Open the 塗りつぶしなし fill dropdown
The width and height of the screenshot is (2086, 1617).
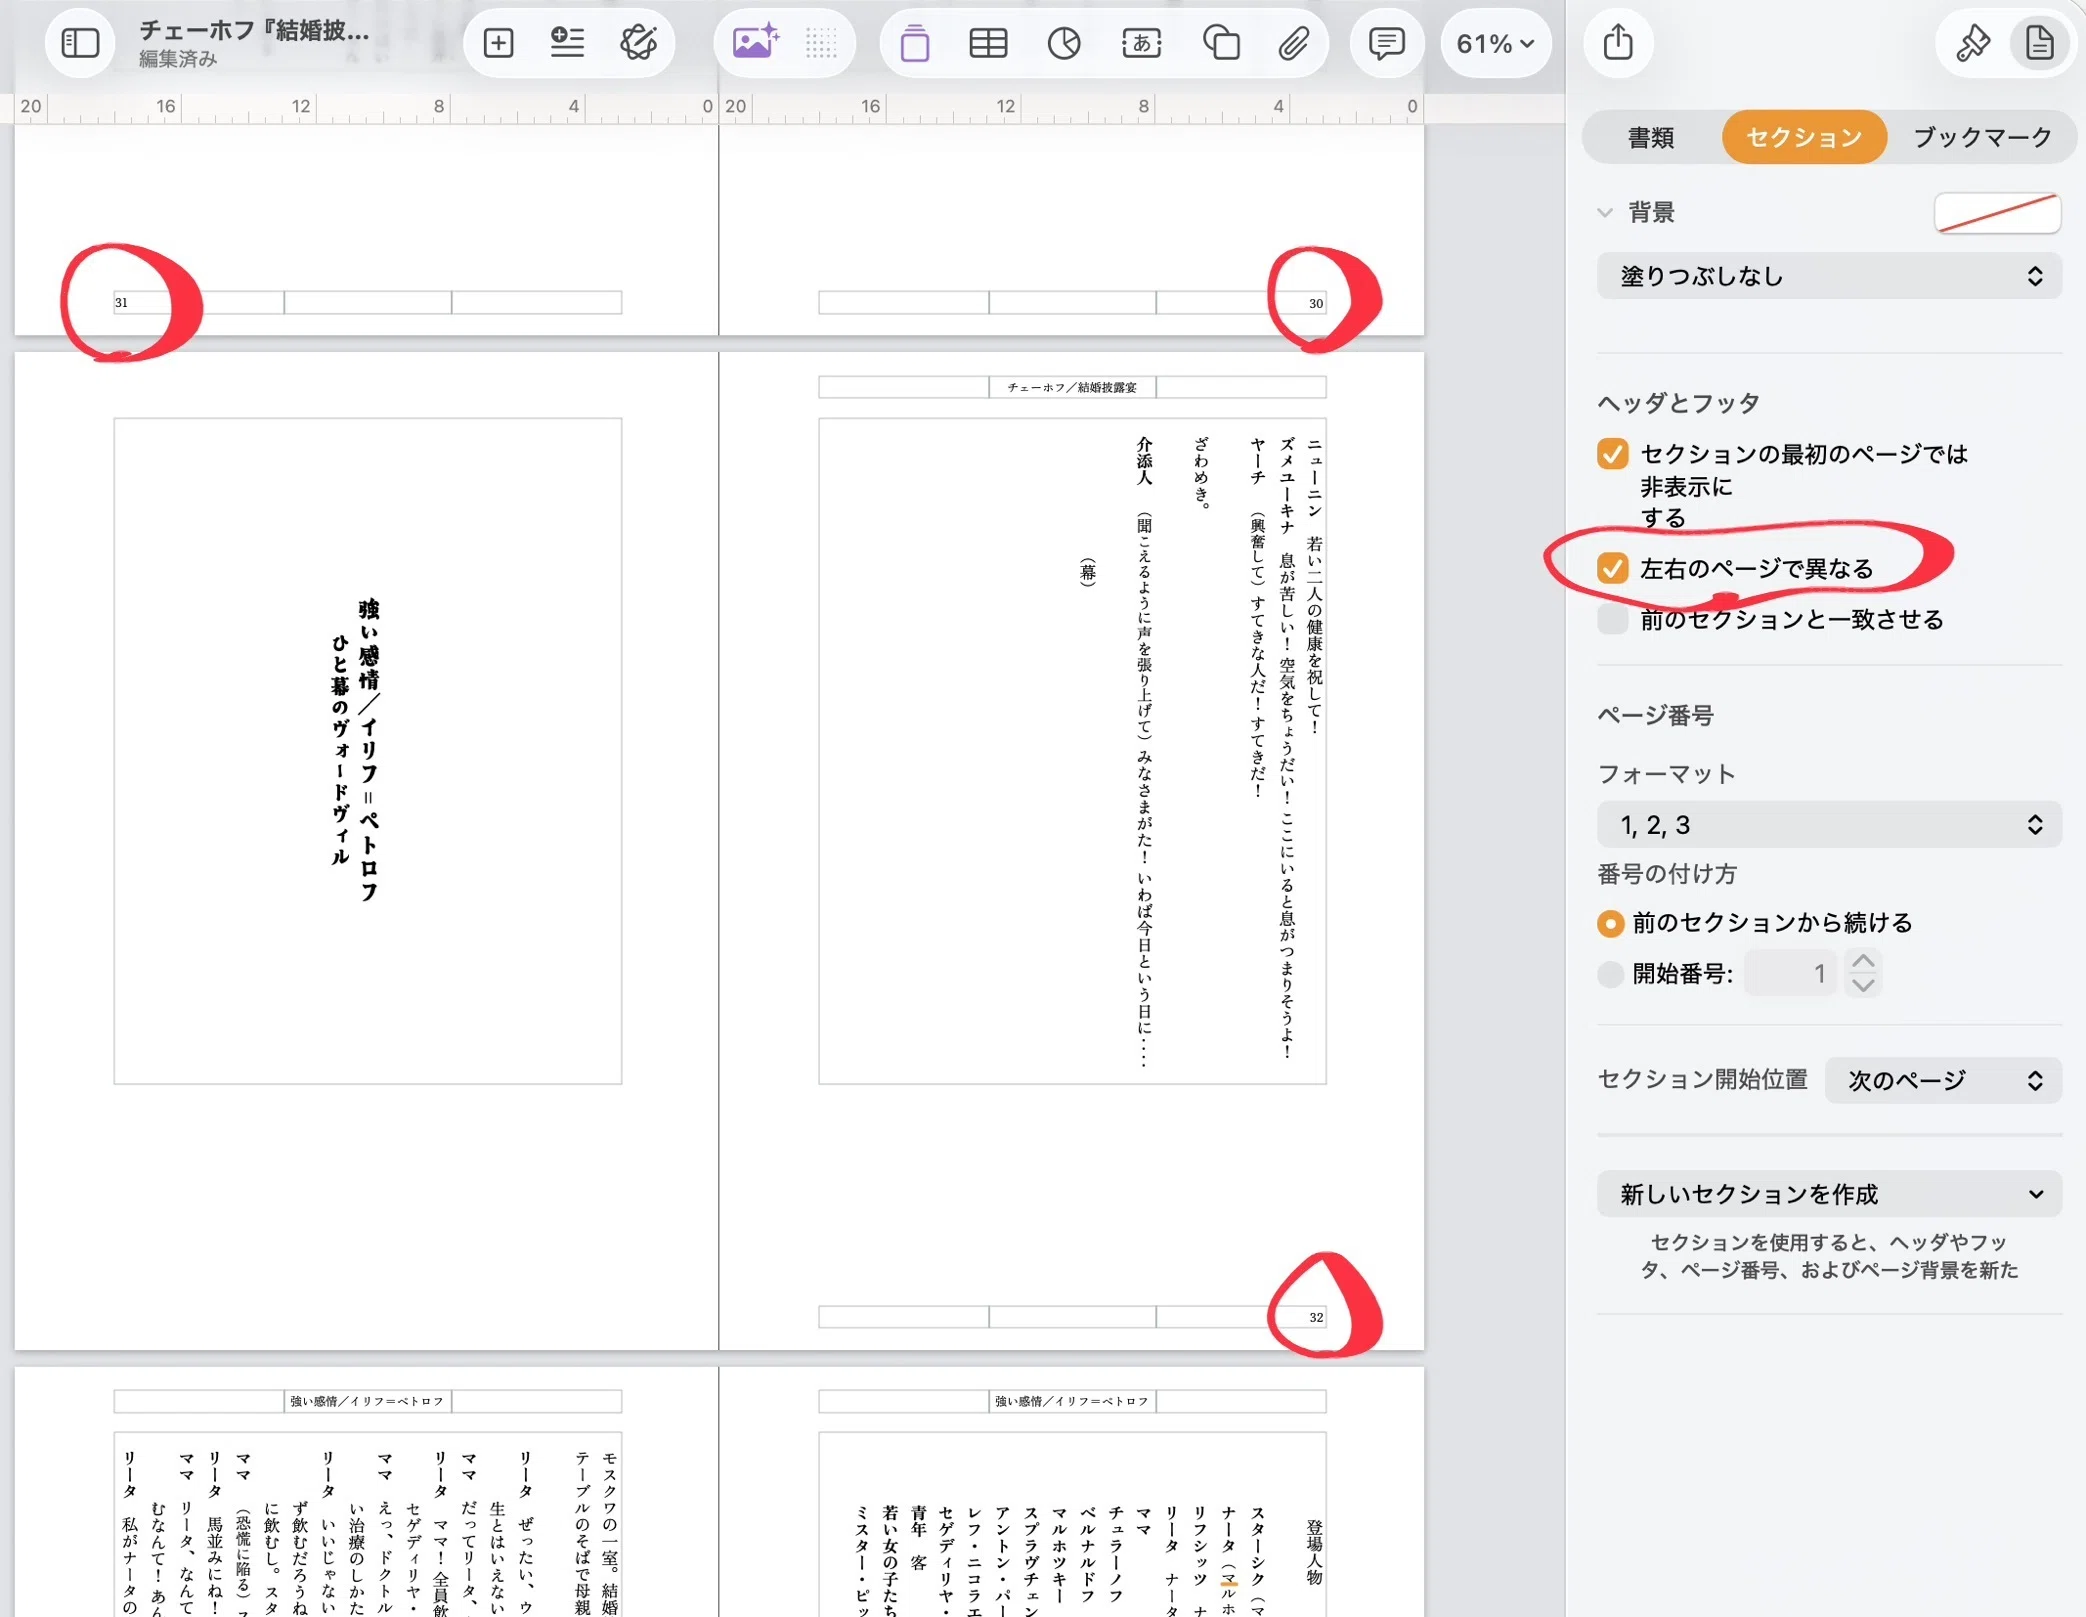pos(1828,276)
